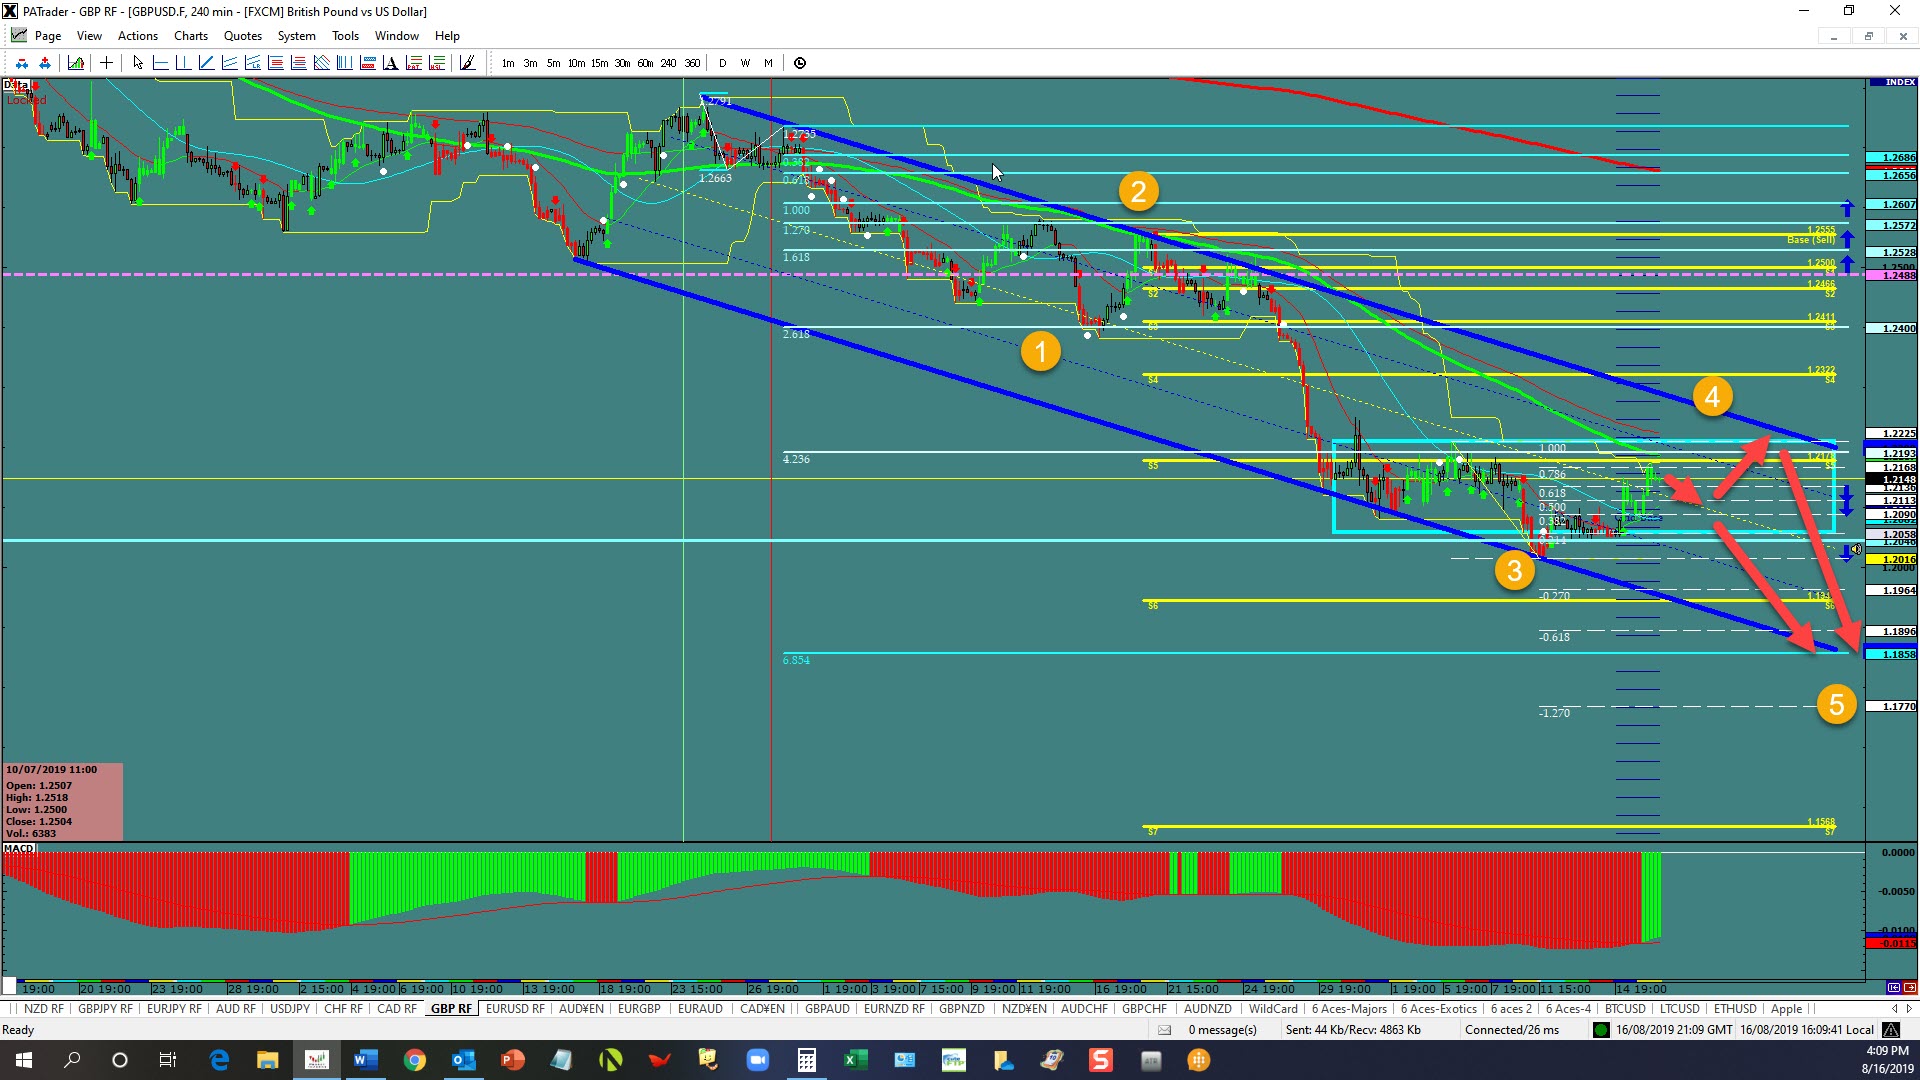The width and height of the screenshot is (1920, 1080).
Task: Select the Fibonacci retracement tool
Action: [275, 63]
